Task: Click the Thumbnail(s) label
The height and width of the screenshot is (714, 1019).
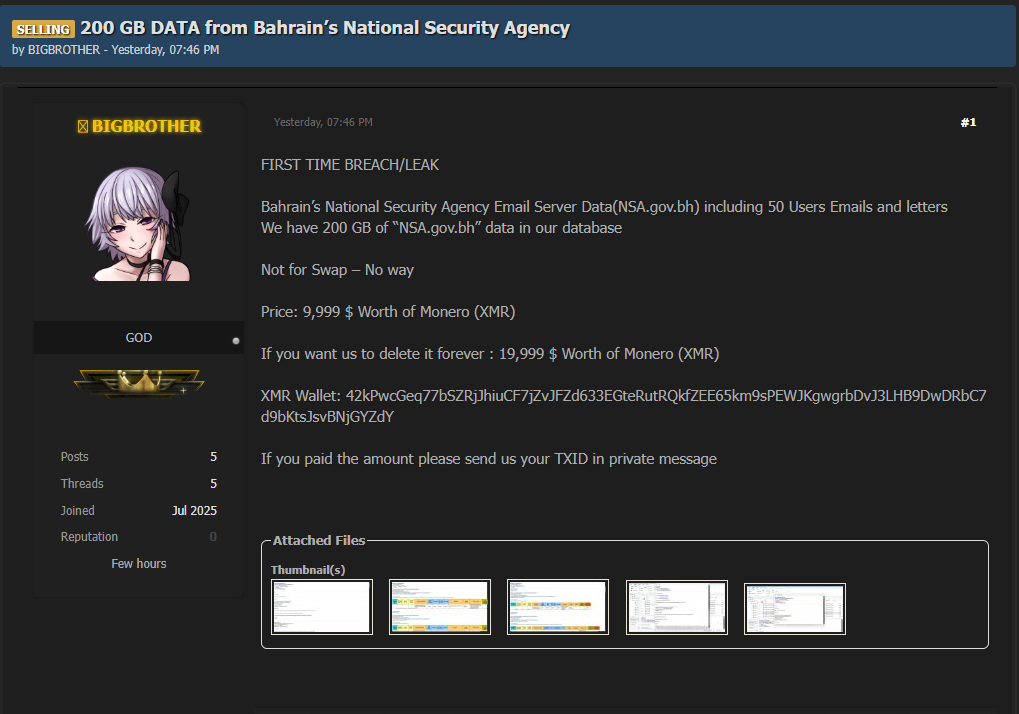Action: click(x=308, y=570)
